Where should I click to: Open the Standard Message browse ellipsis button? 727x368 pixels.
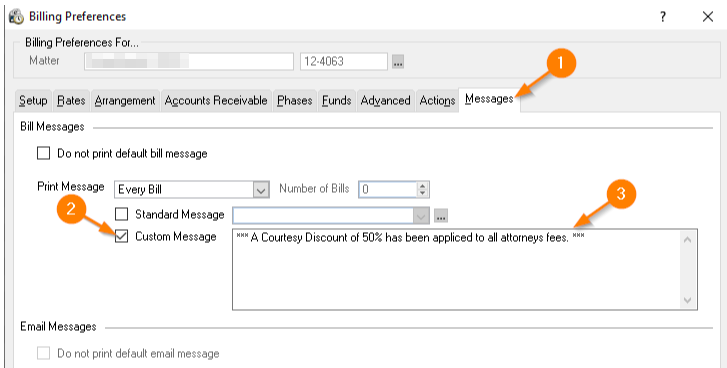[x=441, y=216]
